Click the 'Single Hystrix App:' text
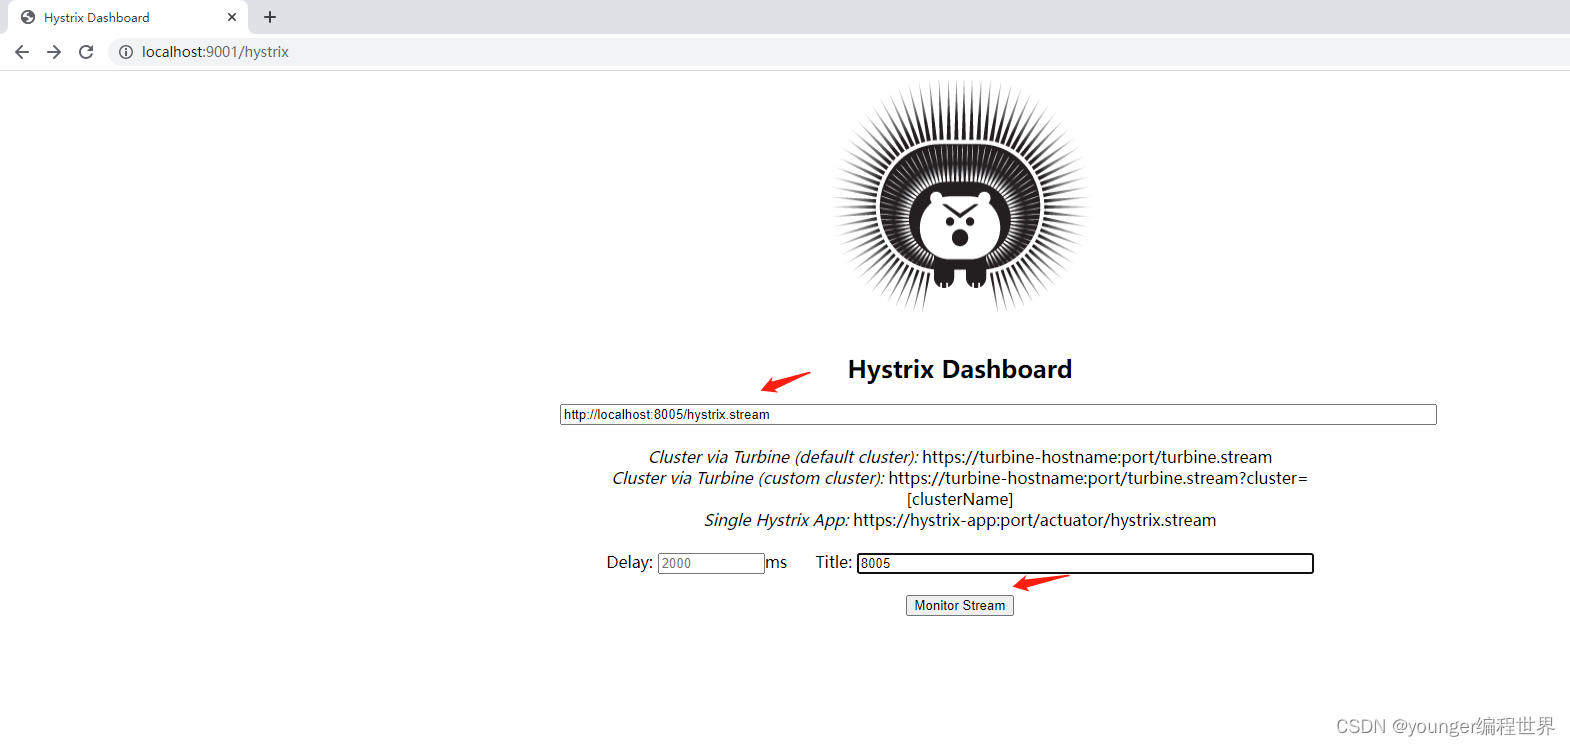1570x746 pixels. (776, 520)
